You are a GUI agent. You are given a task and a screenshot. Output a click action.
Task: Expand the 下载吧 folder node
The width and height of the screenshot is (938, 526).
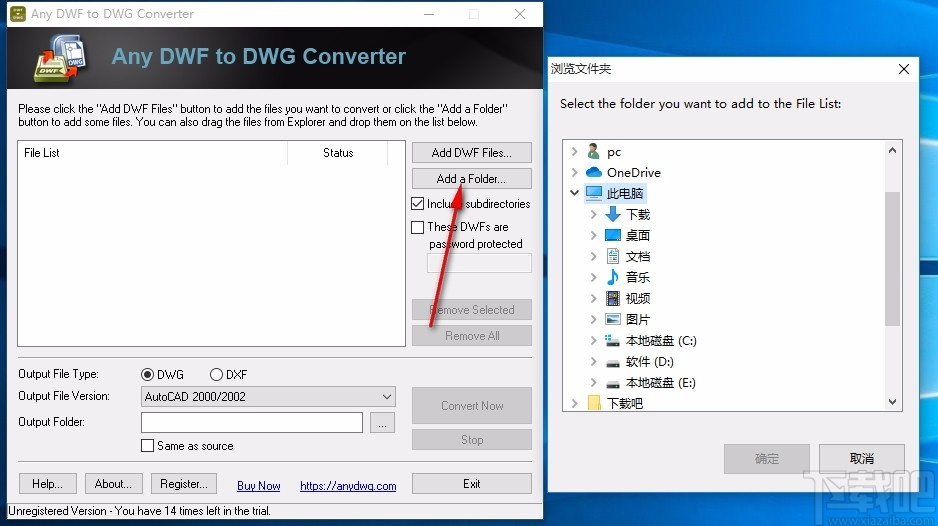coord(574,403)
